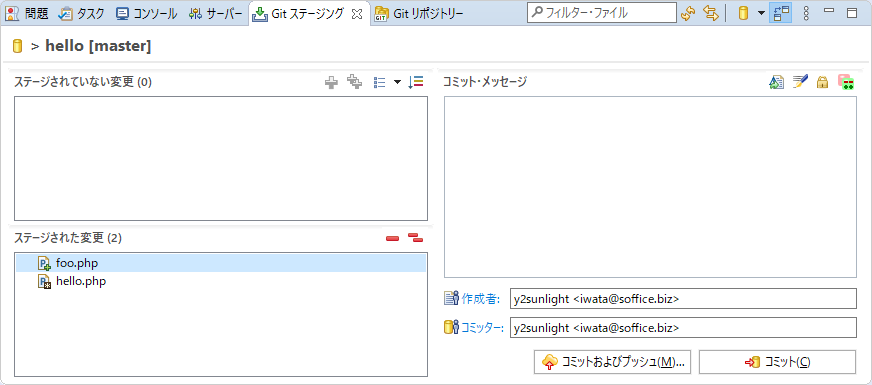Select foo.php in staged changes

point(221,263)
